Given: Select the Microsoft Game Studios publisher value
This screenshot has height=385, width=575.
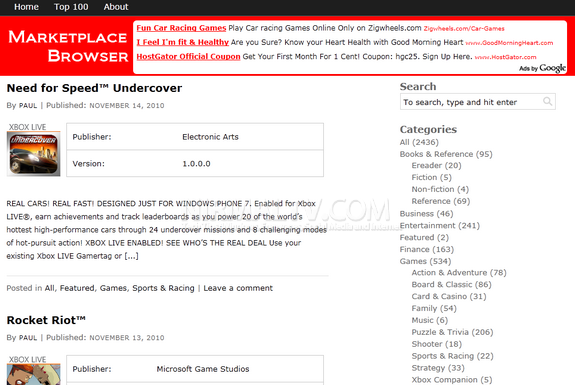Looking at the screenshot, I should click(203, 369).
